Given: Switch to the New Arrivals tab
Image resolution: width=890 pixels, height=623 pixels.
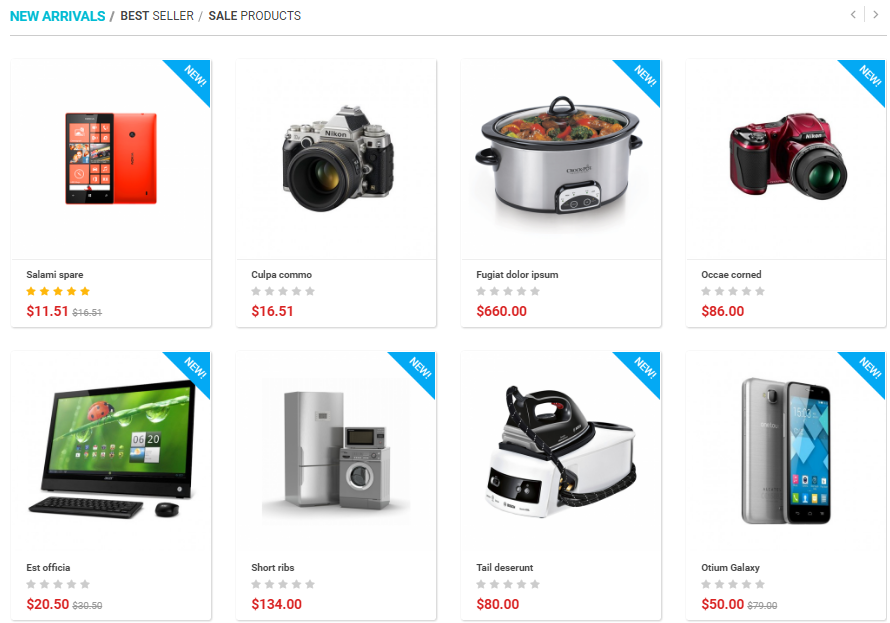Looking at the screenshot, I should (x=57, y=16).
